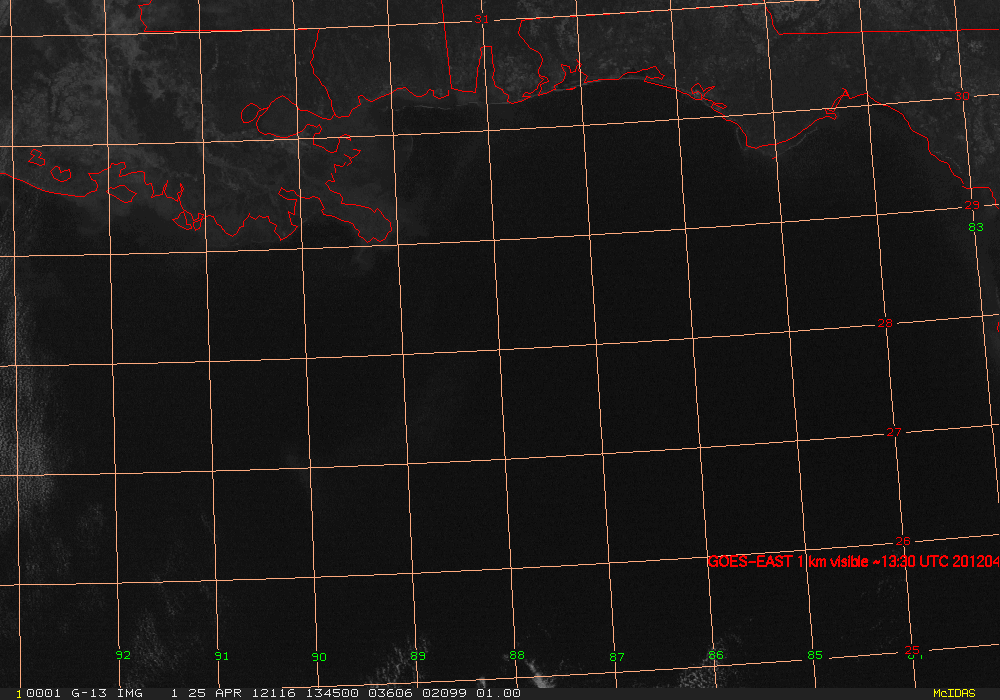The height and width of the screenshot is (700, 1000).
Task: Click the red latitude label 29
Action: [972, 205]
